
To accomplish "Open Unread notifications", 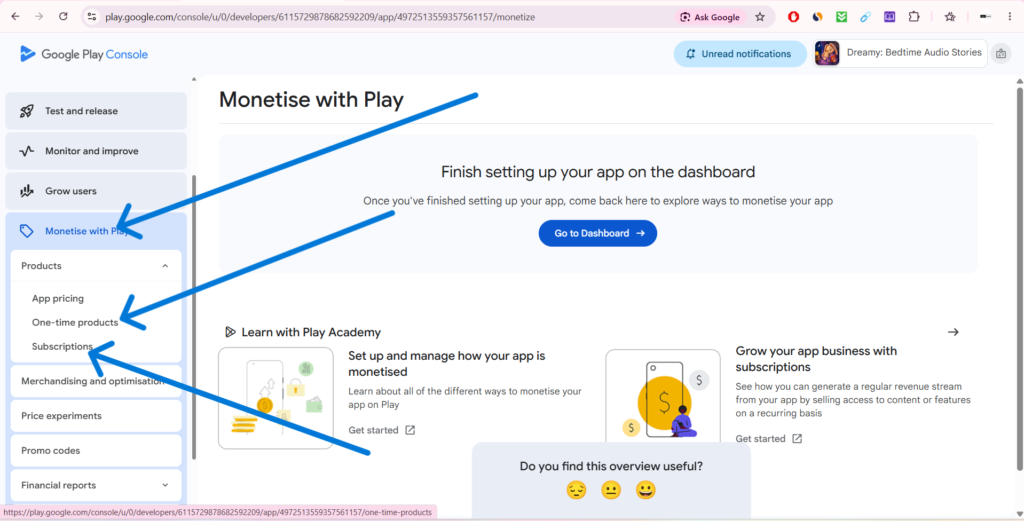I will 741,54.
